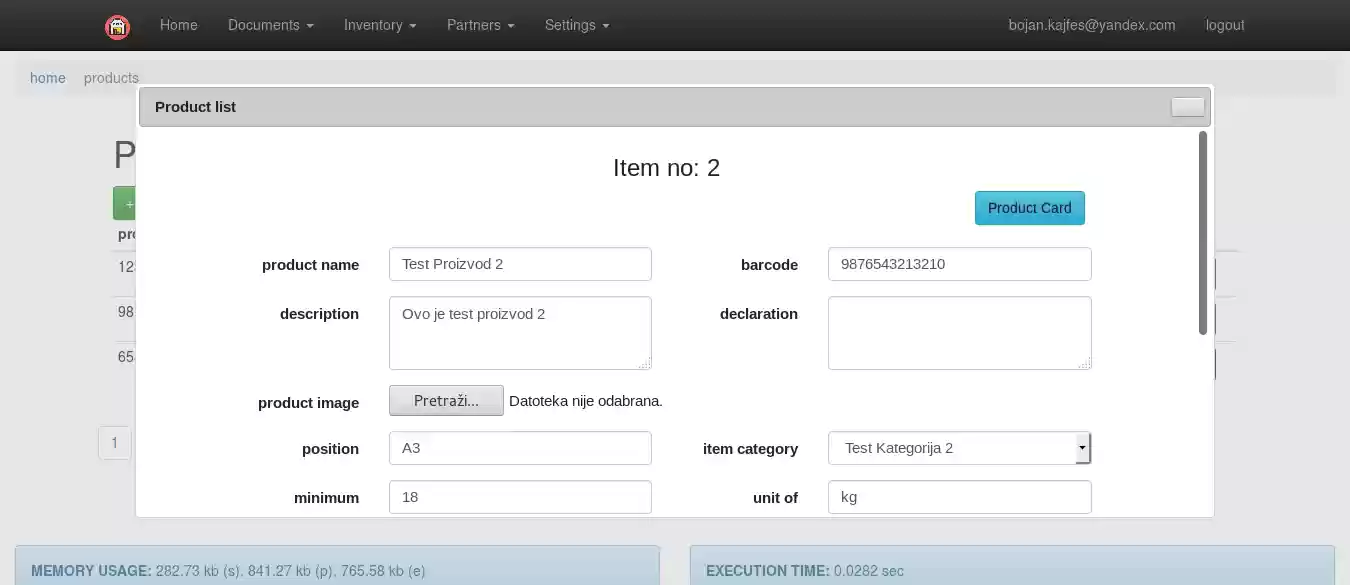The width and height of the screenshot is (1350, 585).
Task: Open the Documents menu caret
Action: (308, 25)
